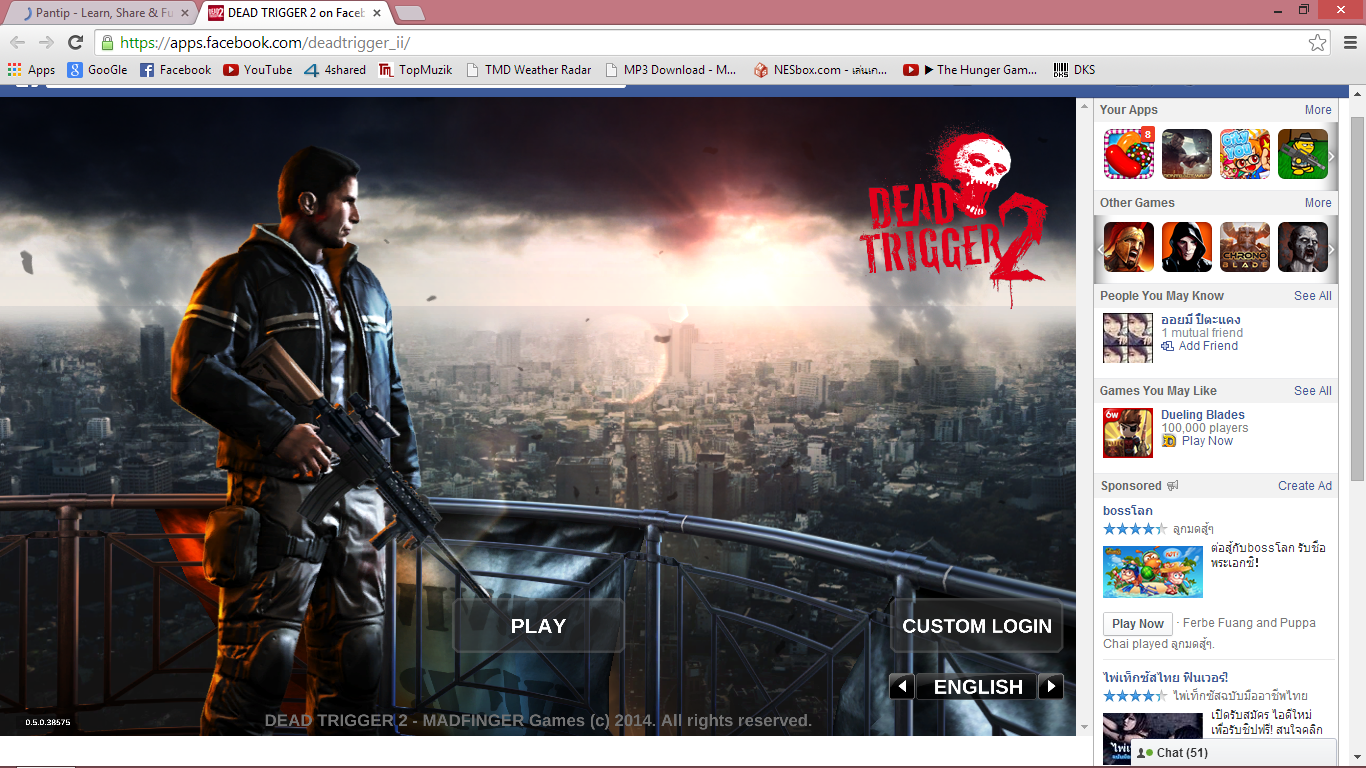This screenshot has width=1366, height=768.
Task: Open The Hunger Games bookmark
Action: 970,70
